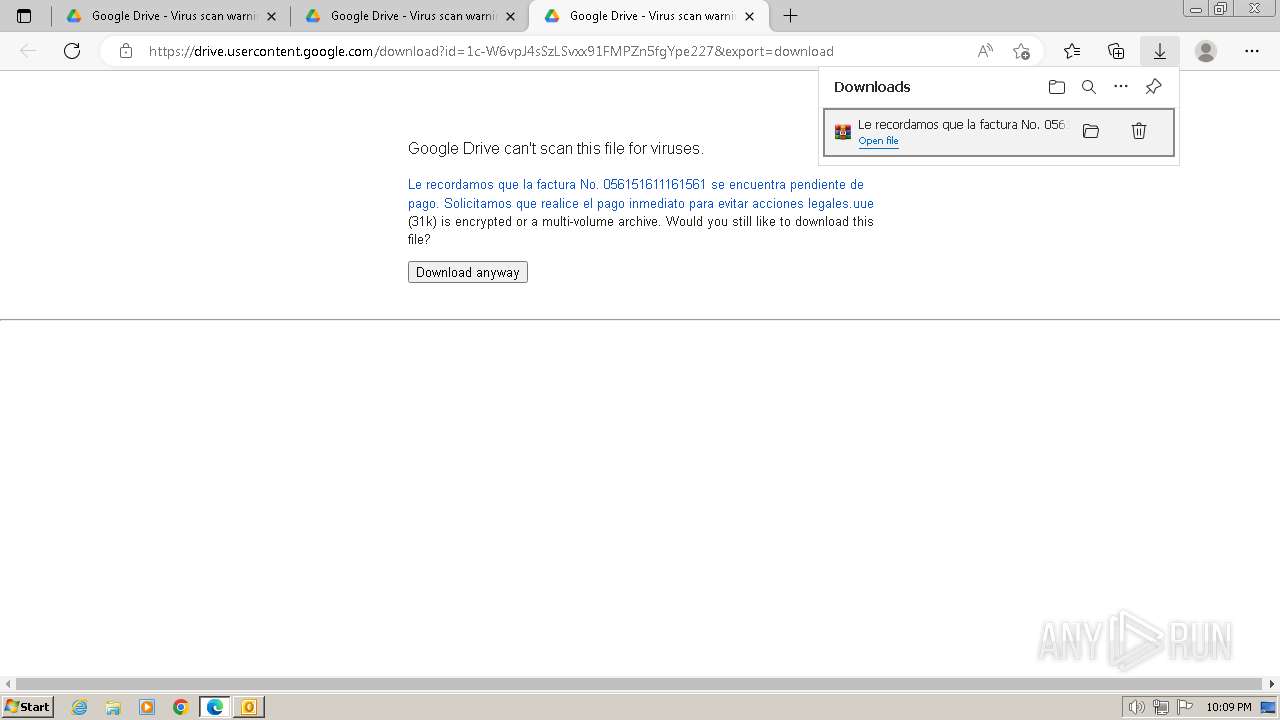Open File Explorer from taskbar
Image resolution: width=1280 pixels, height=720 pixels.
(113, 707)
